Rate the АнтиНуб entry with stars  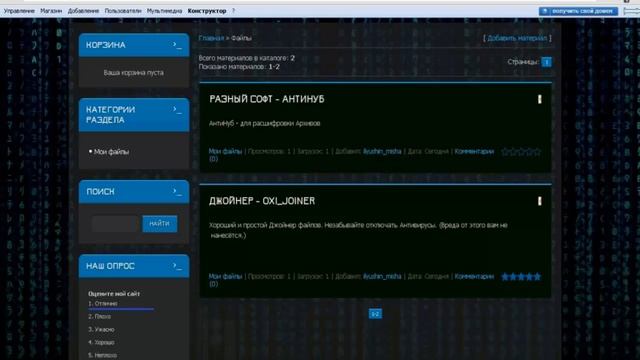(x=521, y=152)
